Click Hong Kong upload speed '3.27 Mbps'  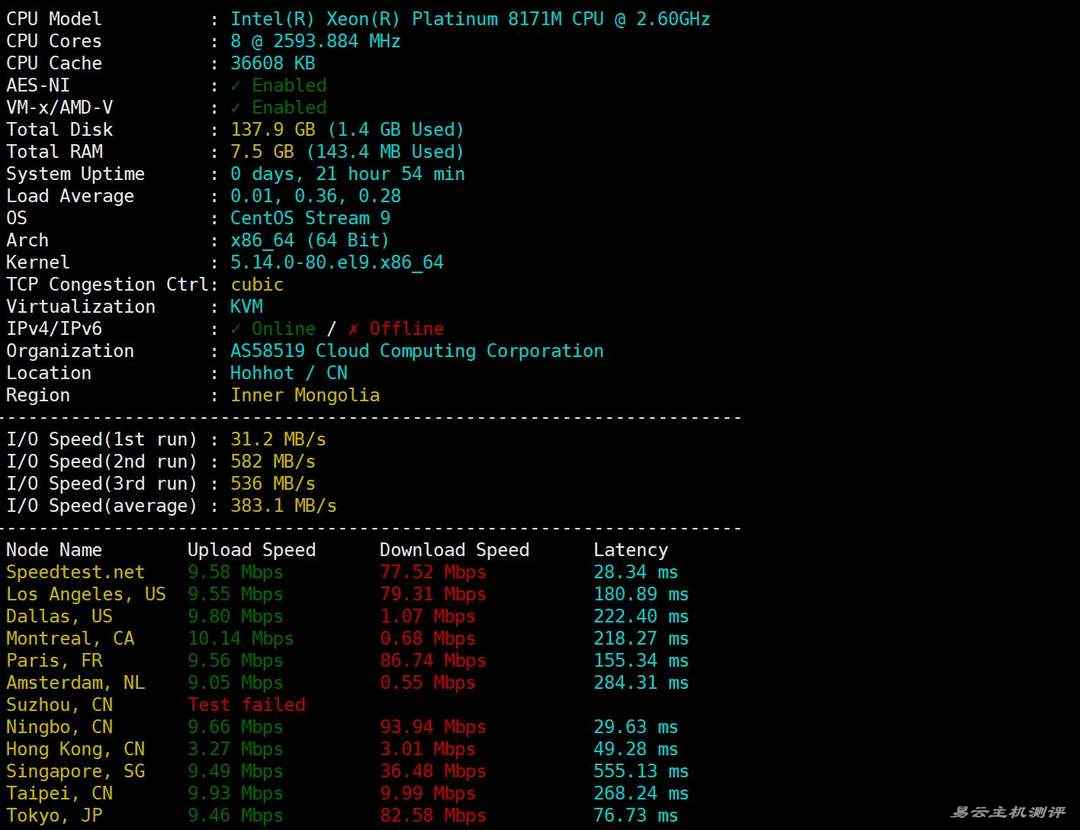(x=236, y=749)
